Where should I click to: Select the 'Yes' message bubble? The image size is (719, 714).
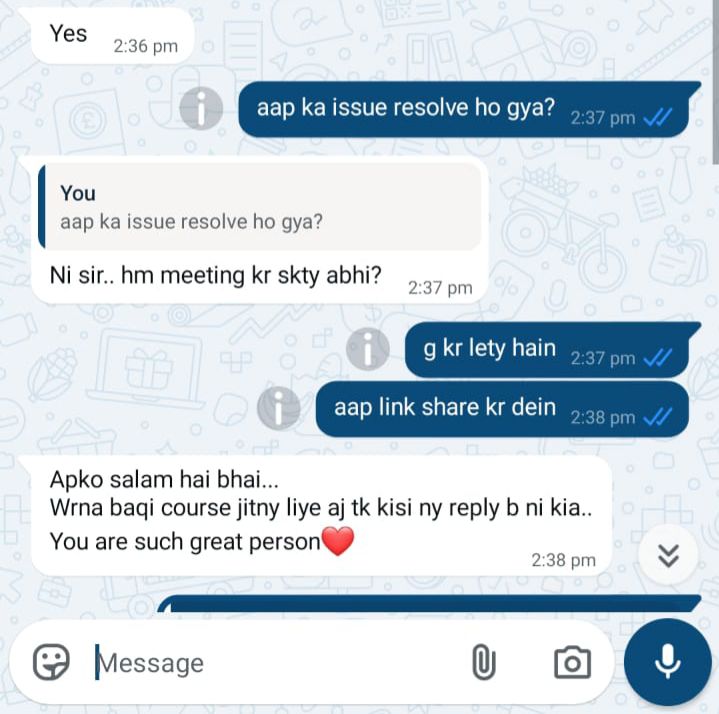[112, 37]
